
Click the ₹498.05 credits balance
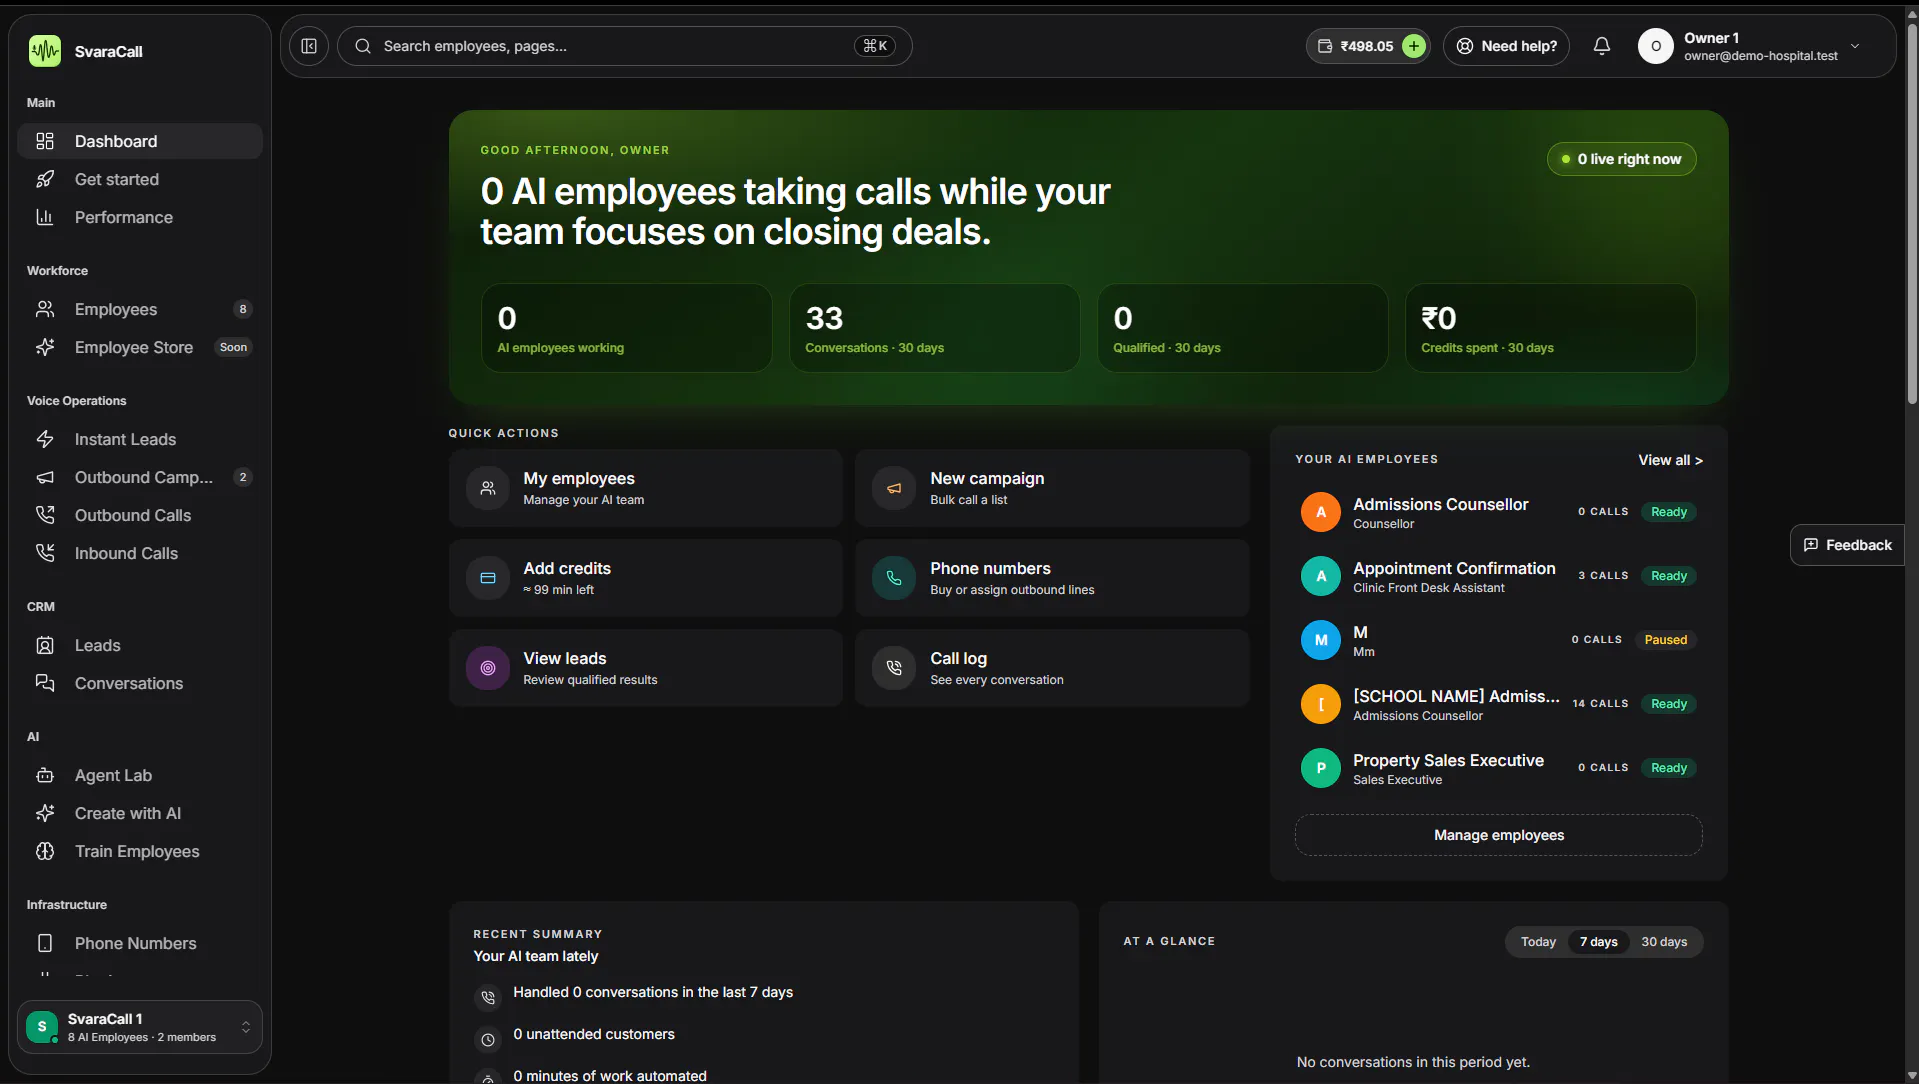[x=1366, y=46]
